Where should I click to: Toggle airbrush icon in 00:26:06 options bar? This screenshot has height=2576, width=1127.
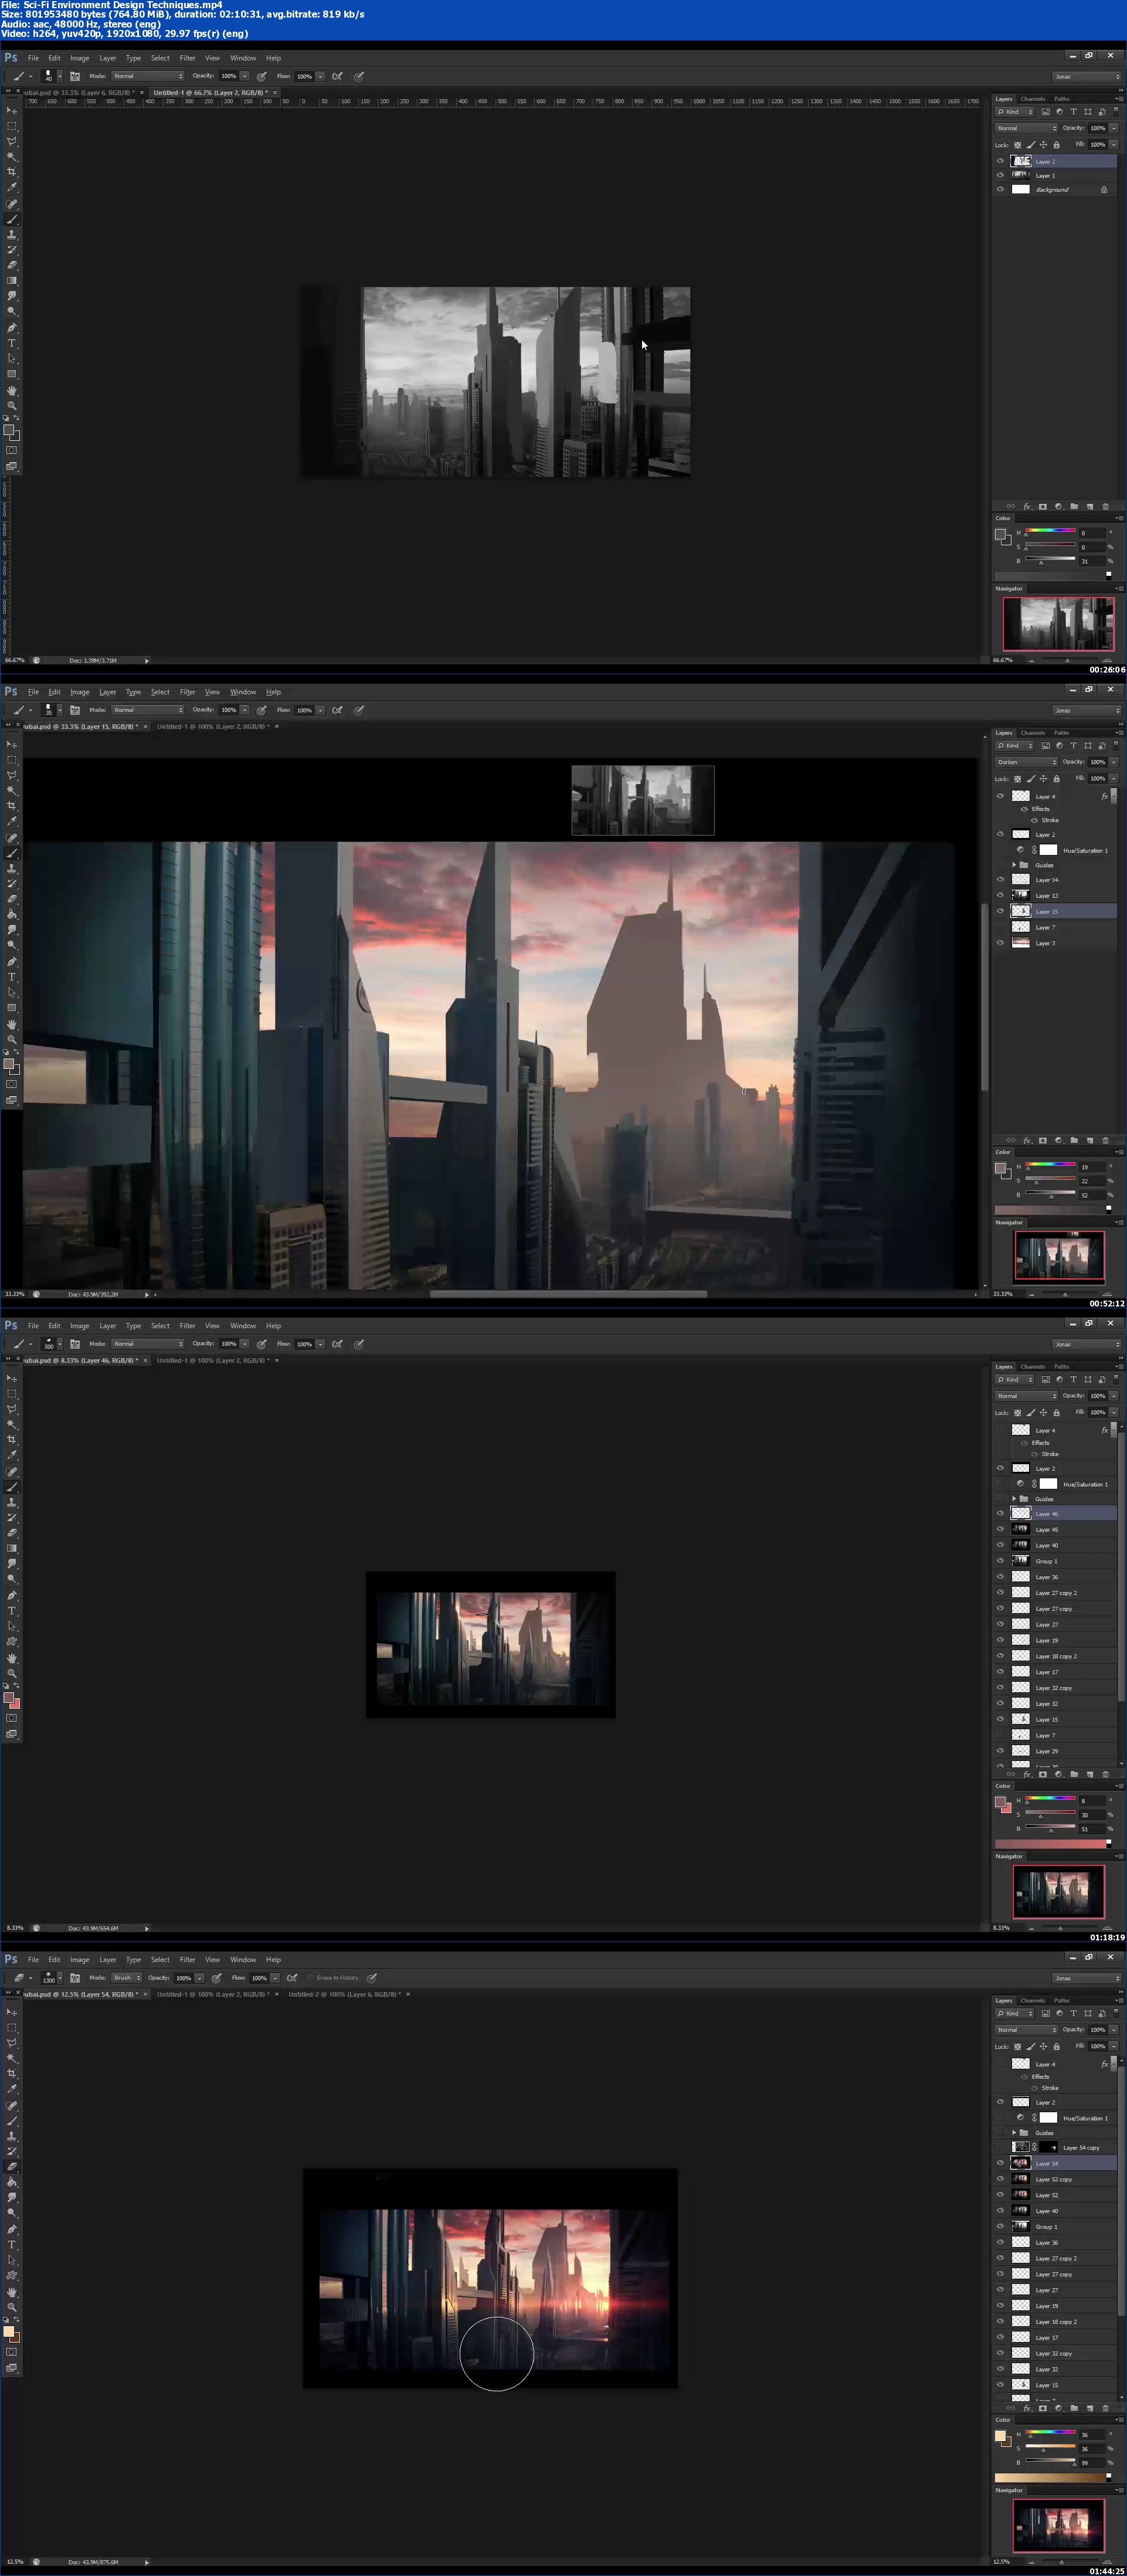point(337,76)
